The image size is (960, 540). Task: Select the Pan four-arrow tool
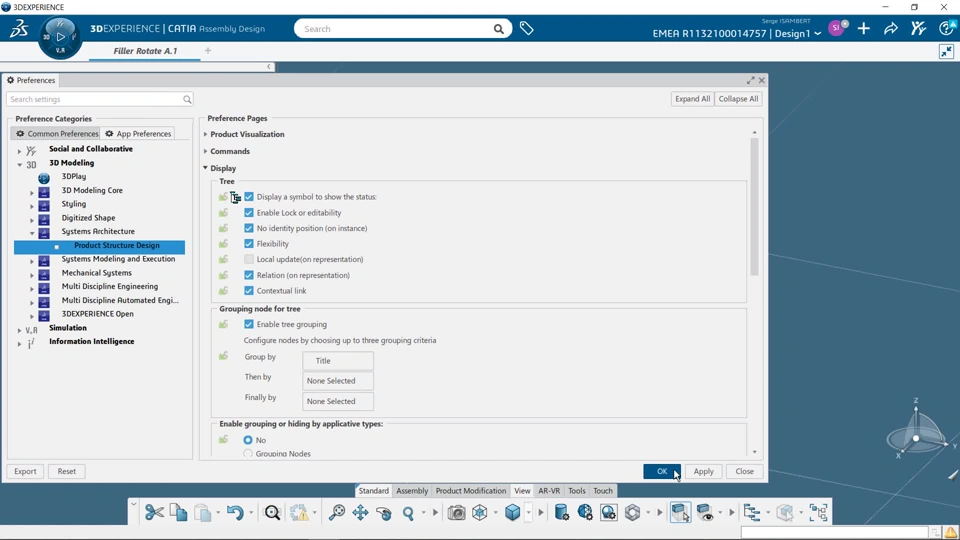coord(360,512)
